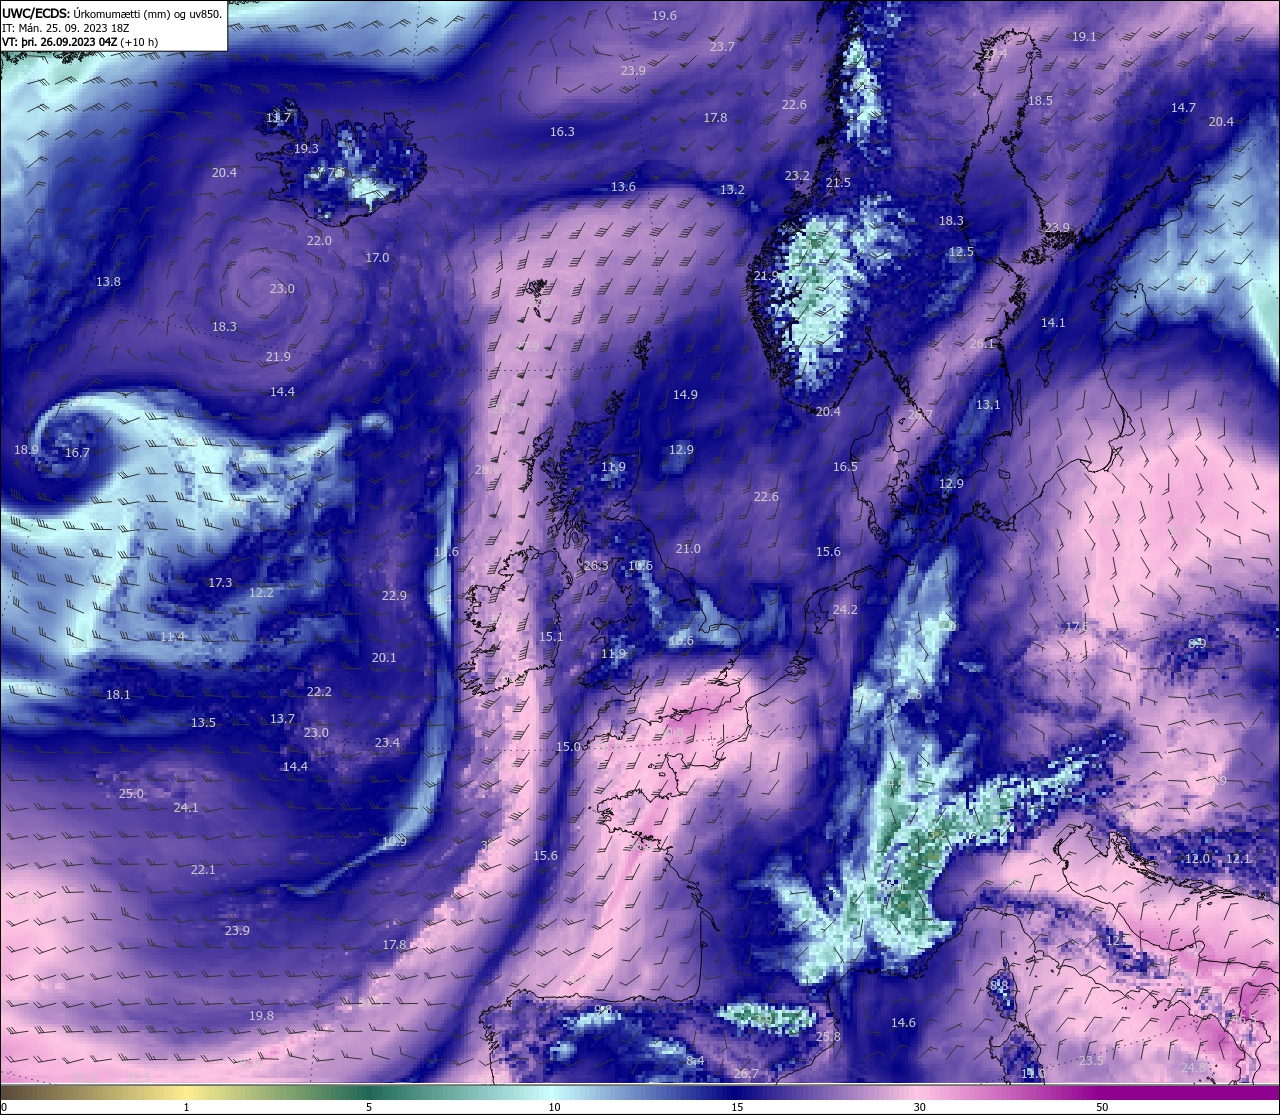Click the '23.4' value on the map
The height and width of the screenshot is (1115, 1280).
387,743
